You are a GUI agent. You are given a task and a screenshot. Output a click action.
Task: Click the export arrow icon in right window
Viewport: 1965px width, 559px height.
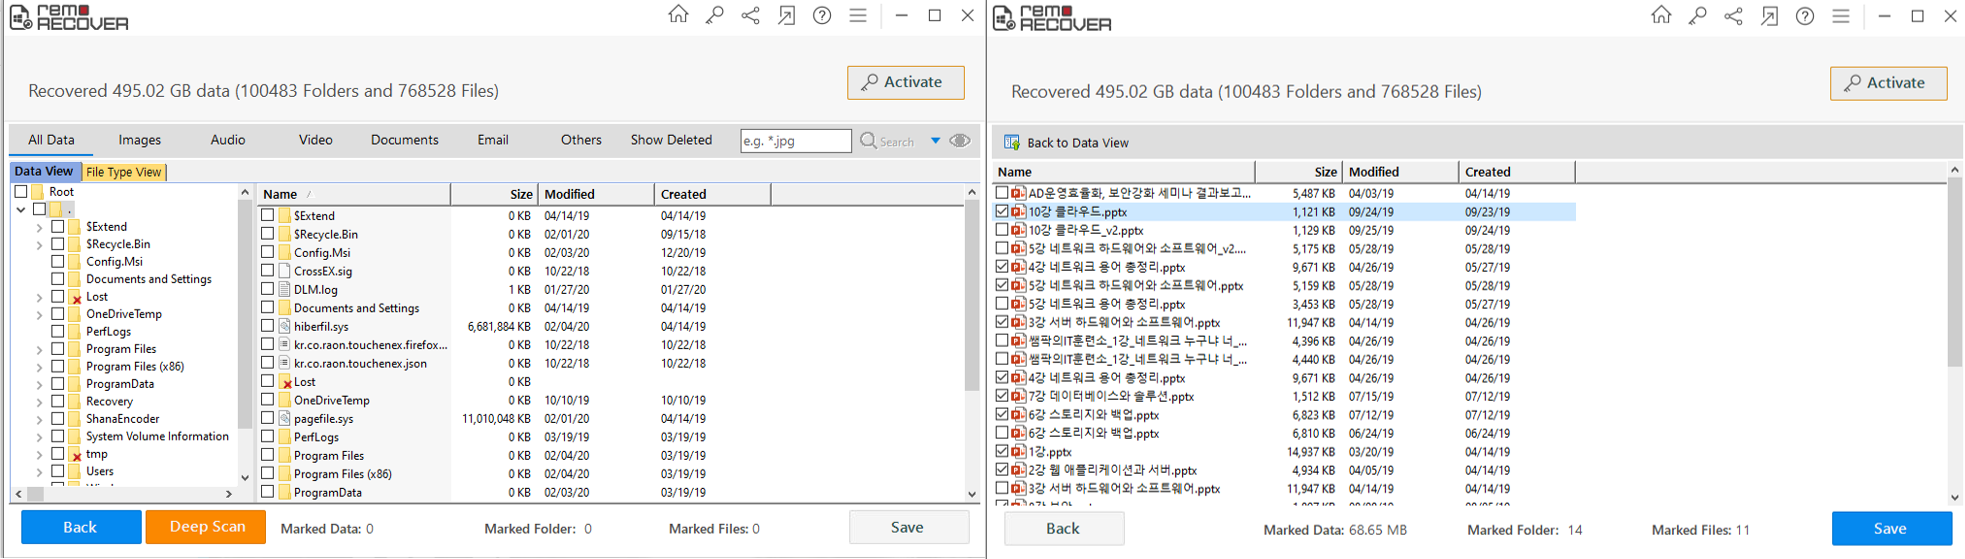pos(1769,16)
